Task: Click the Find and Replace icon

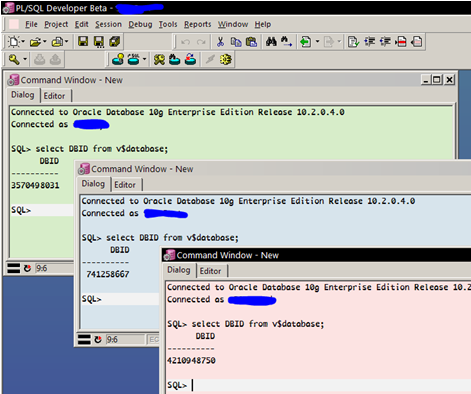Action: [x=286, y=42]
